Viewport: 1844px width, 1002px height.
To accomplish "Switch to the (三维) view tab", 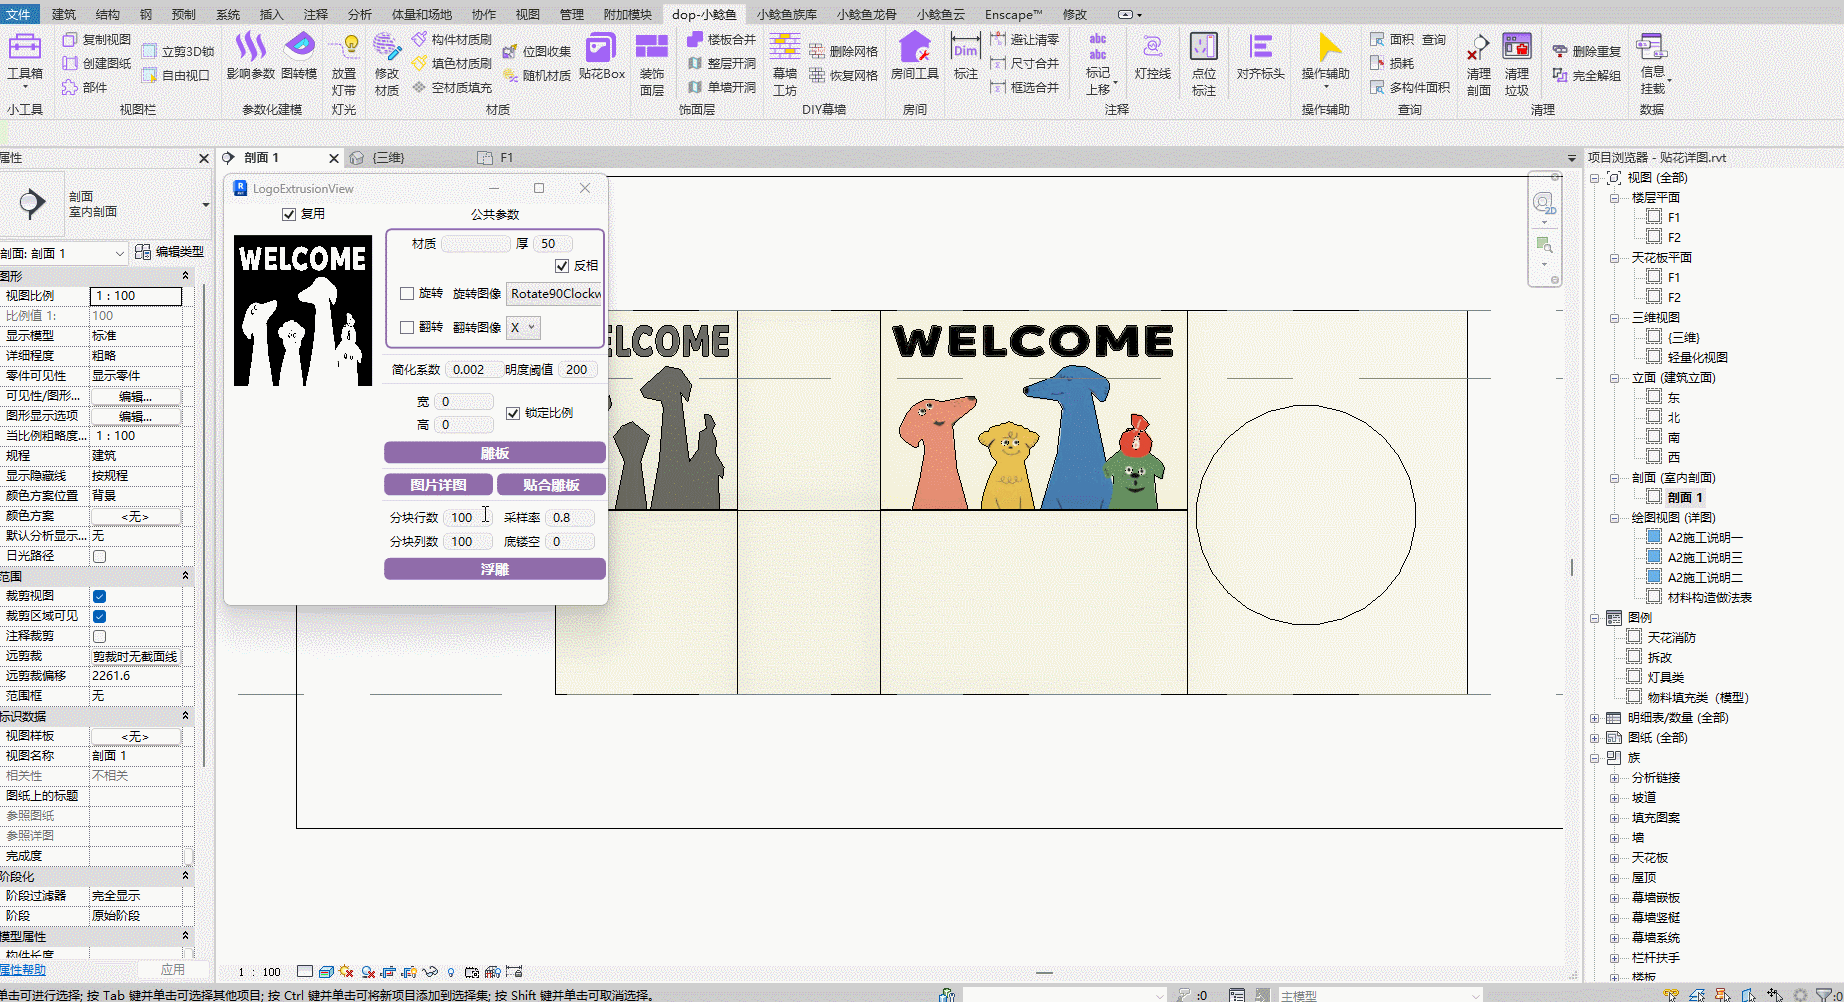I will 388,158.
